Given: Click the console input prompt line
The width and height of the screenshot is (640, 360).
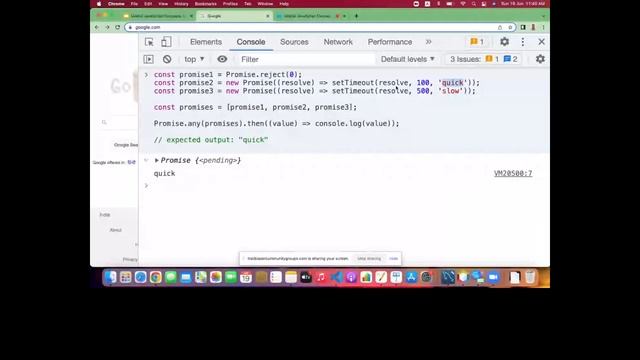Looking at the screenshot, I should point(344,186).
